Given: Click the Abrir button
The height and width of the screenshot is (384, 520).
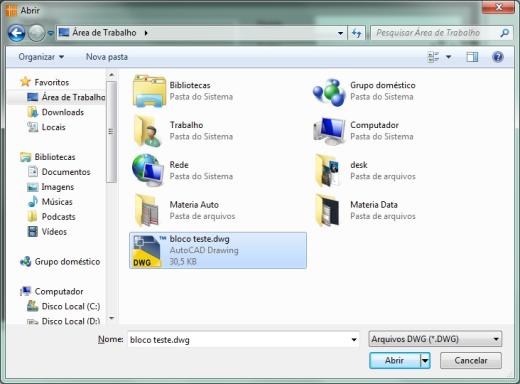Looking at the screenshot, I should 395,361.
